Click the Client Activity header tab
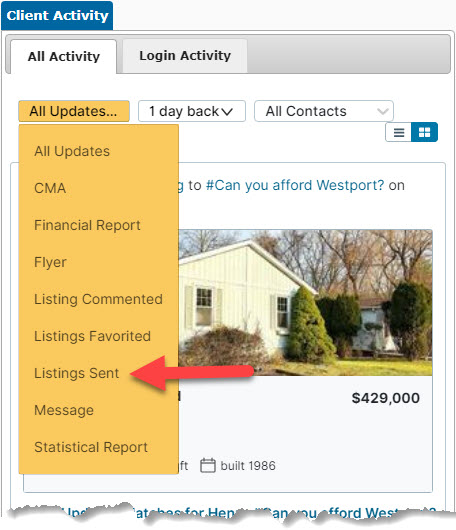Screen dimensions: 456x530 click(57, 16)
